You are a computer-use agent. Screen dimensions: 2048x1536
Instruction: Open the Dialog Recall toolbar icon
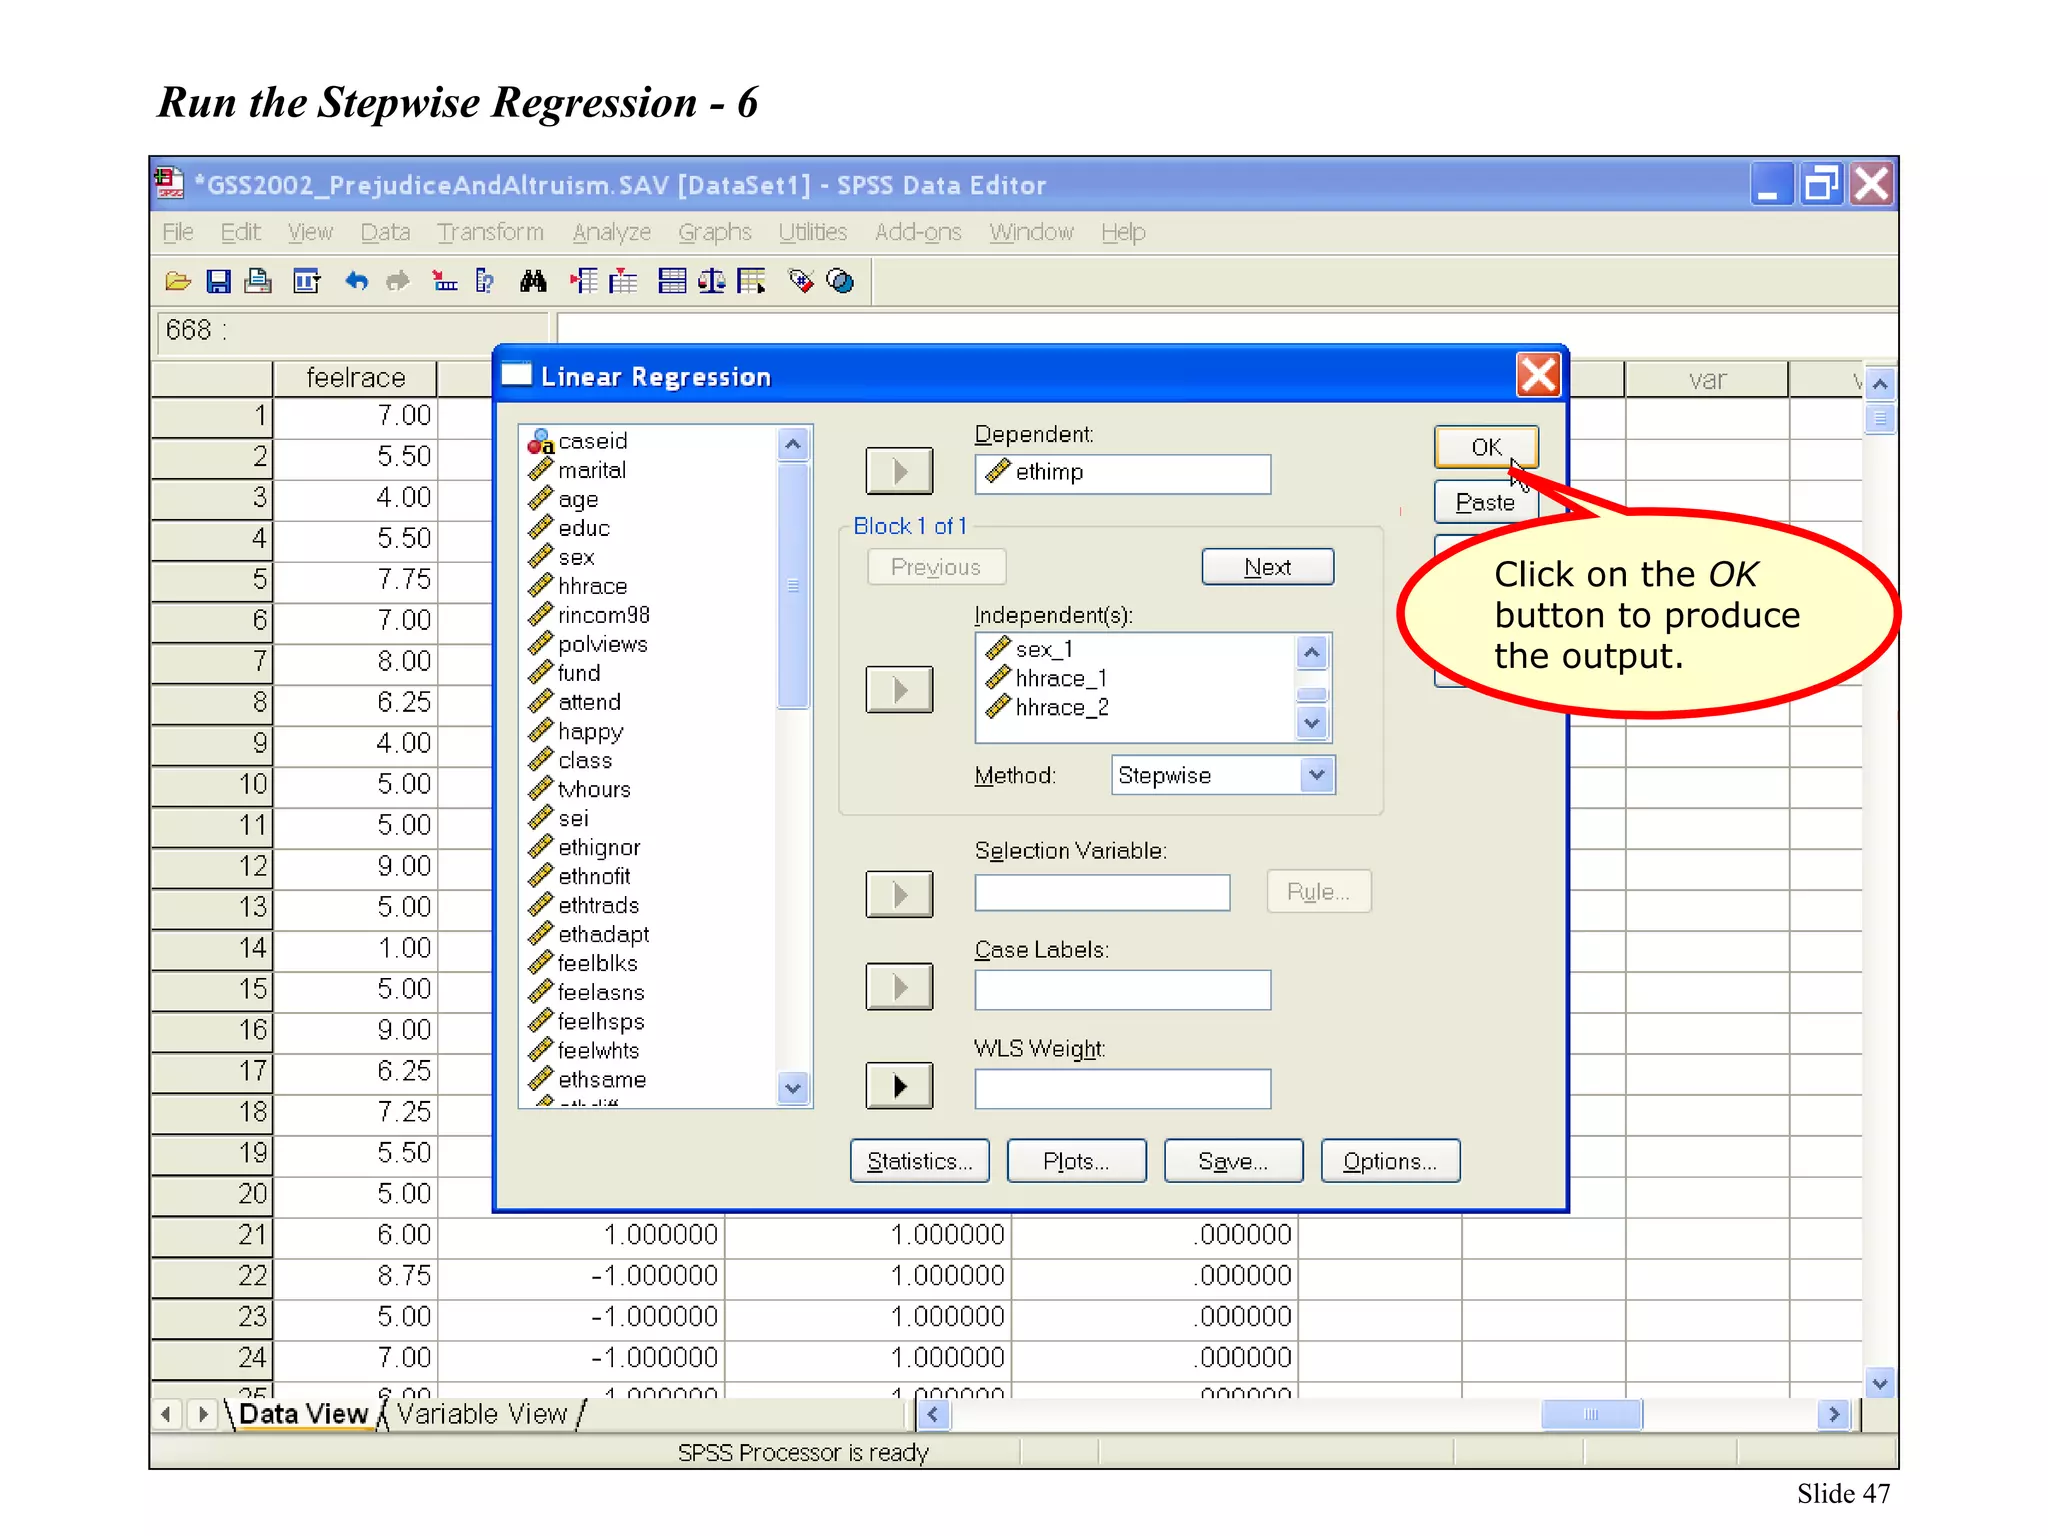click(307, 282)
